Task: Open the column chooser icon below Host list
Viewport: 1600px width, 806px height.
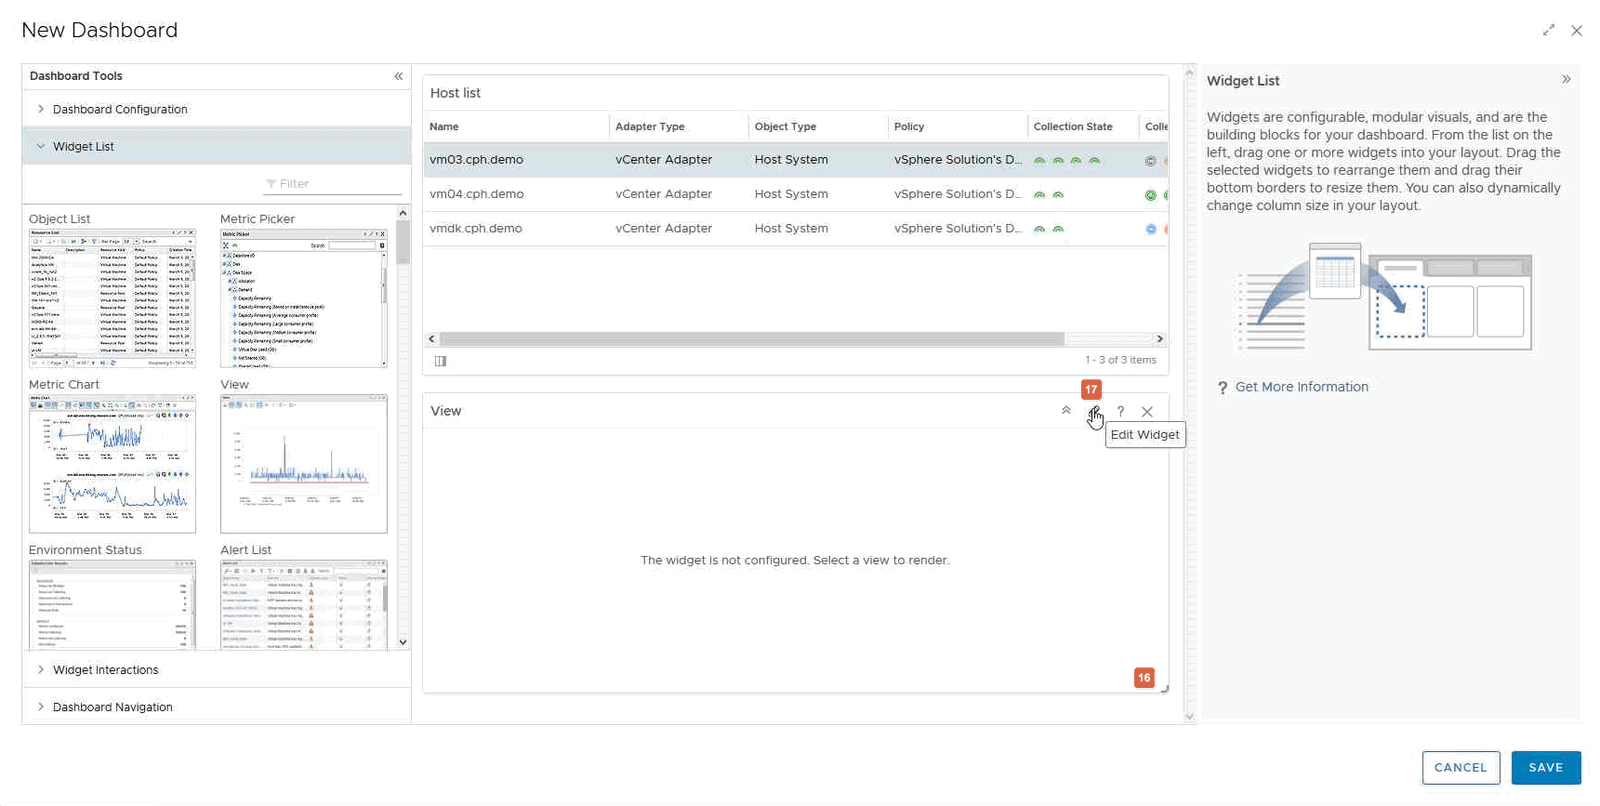Action: point(440,361)
